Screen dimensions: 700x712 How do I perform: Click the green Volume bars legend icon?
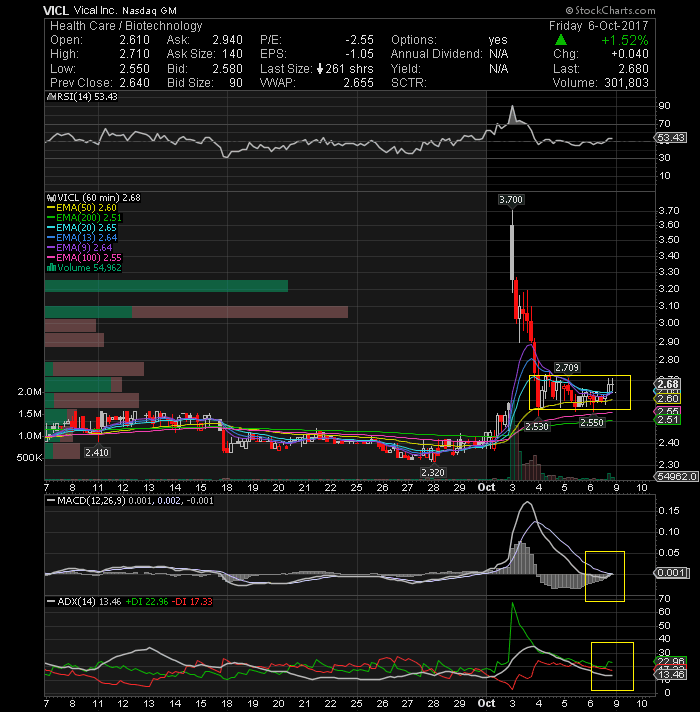(51, 267)
